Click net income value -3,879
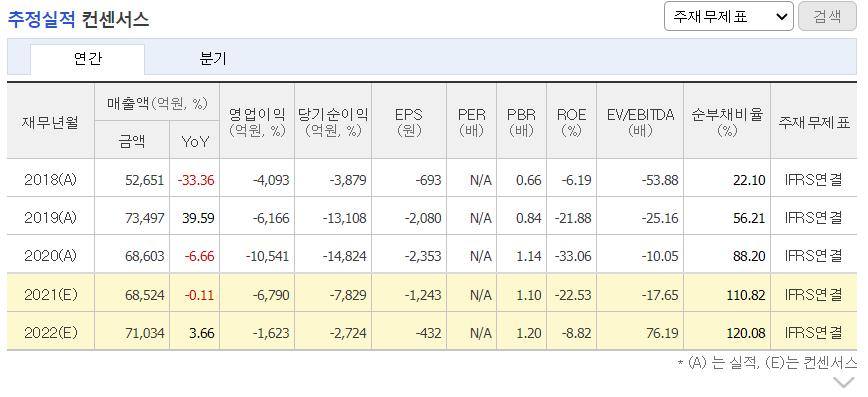 click(348, 181)
